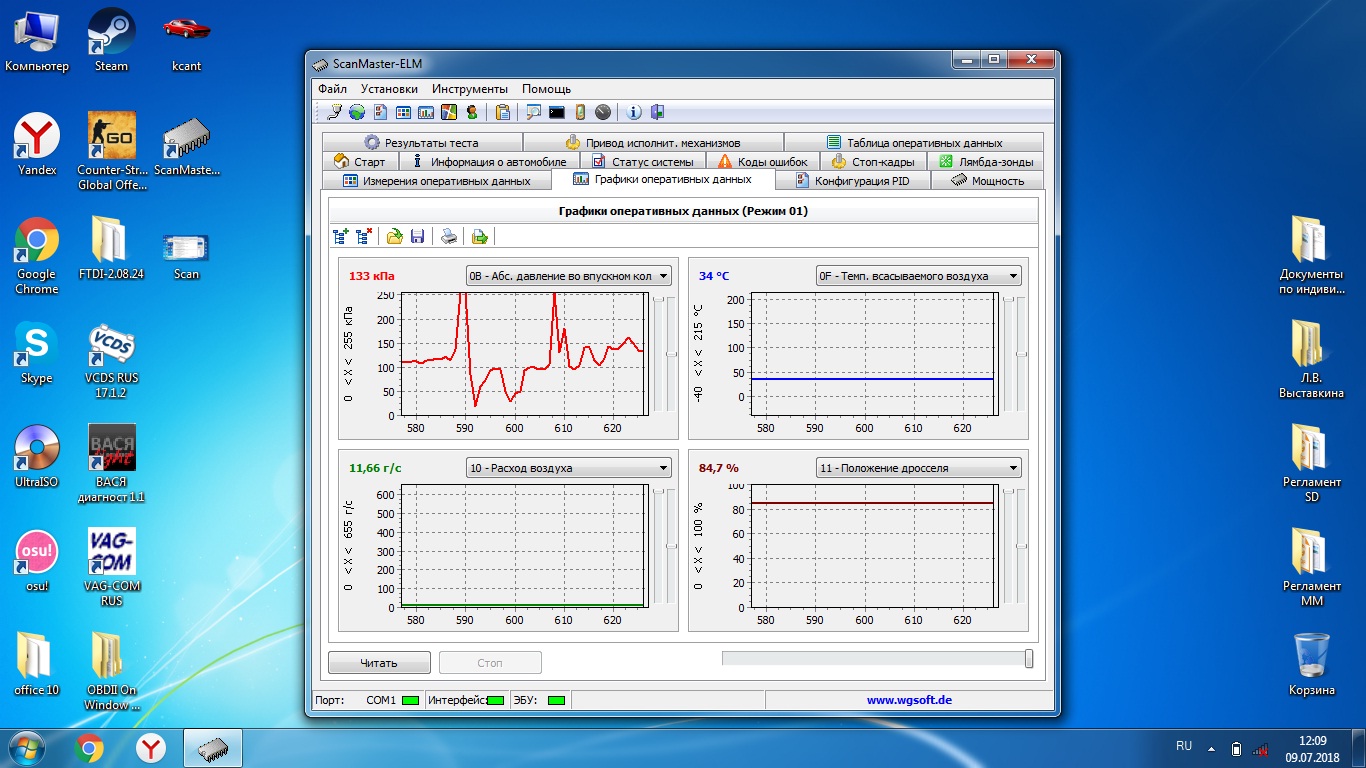Save graph data with the floppy disk icon
This screenshot has height=768, width=1366.
pos(418,237)
